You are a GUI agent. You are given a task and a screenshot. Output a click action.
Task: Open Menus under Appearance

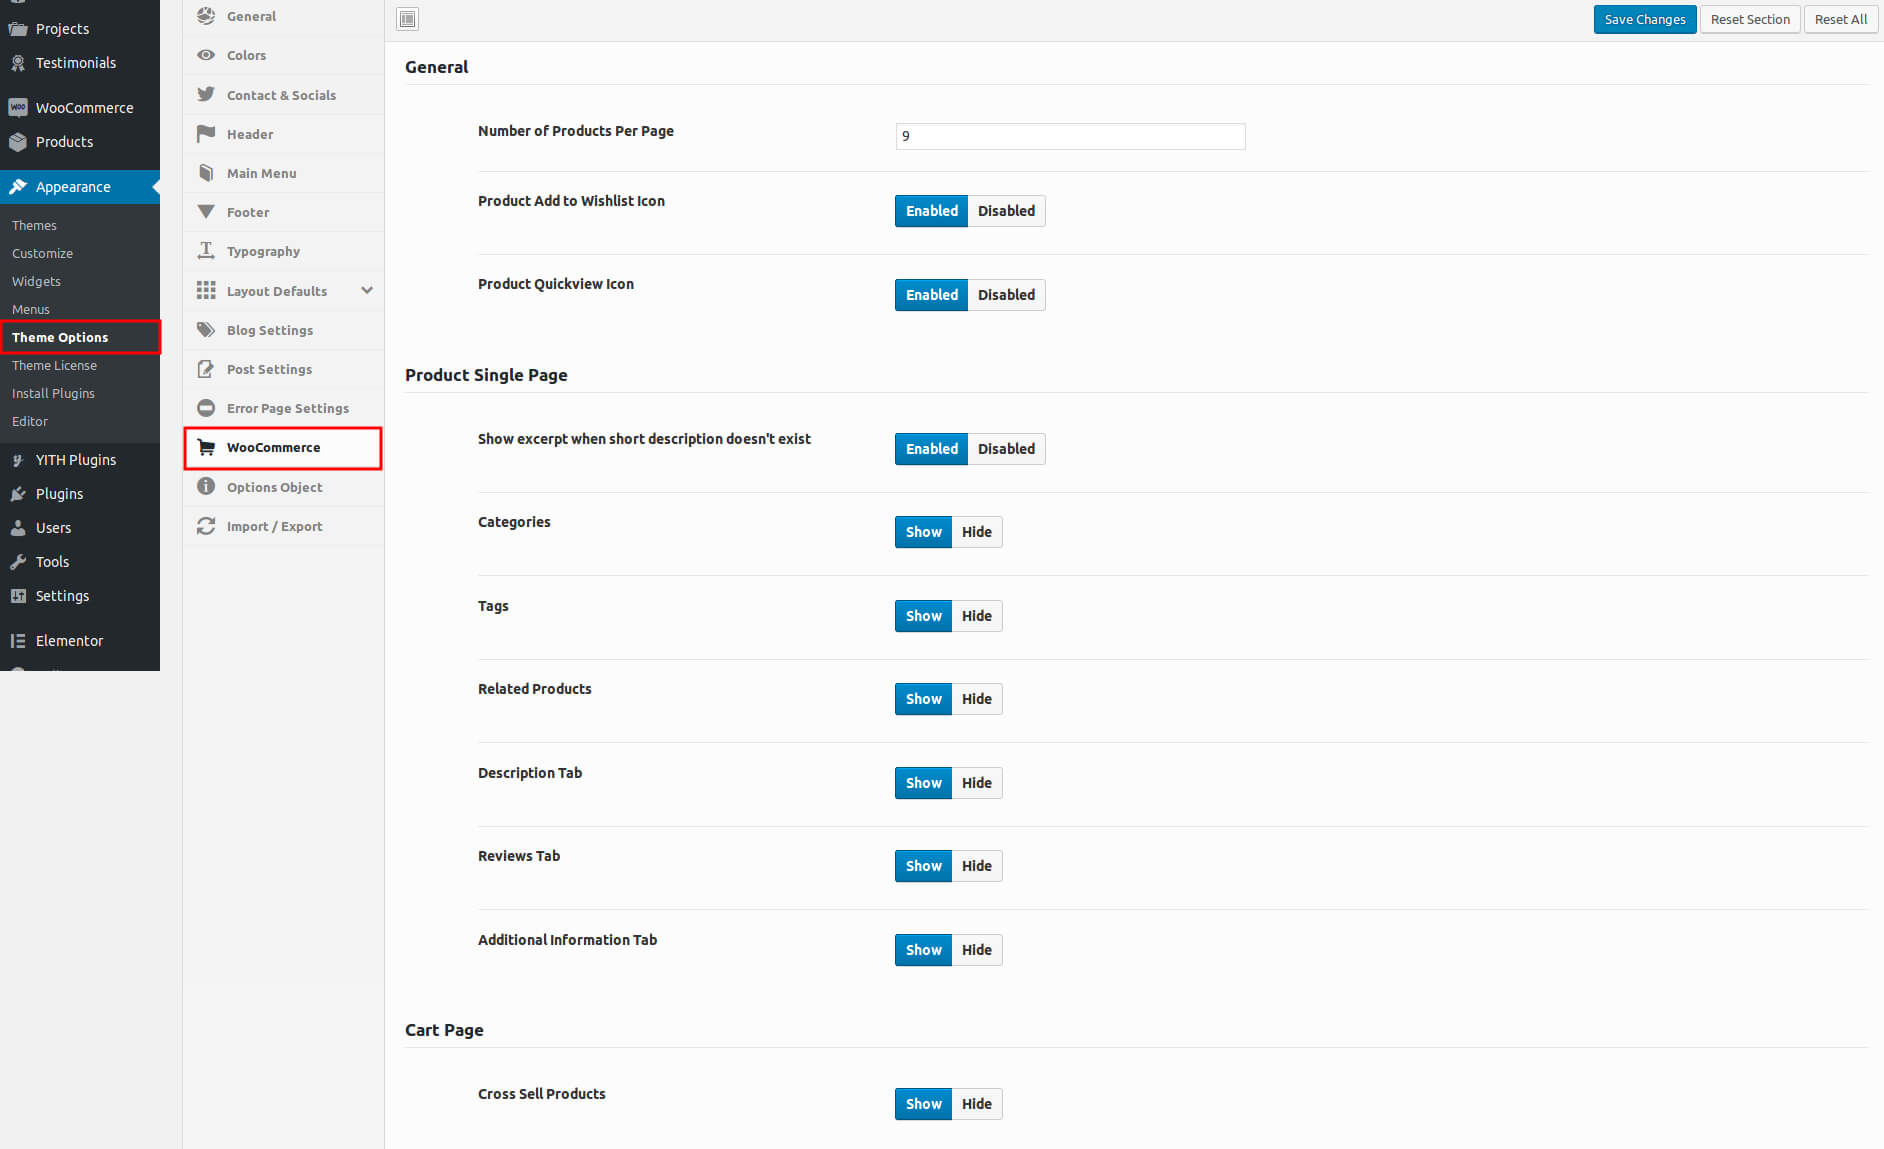(x=31, y=309)
